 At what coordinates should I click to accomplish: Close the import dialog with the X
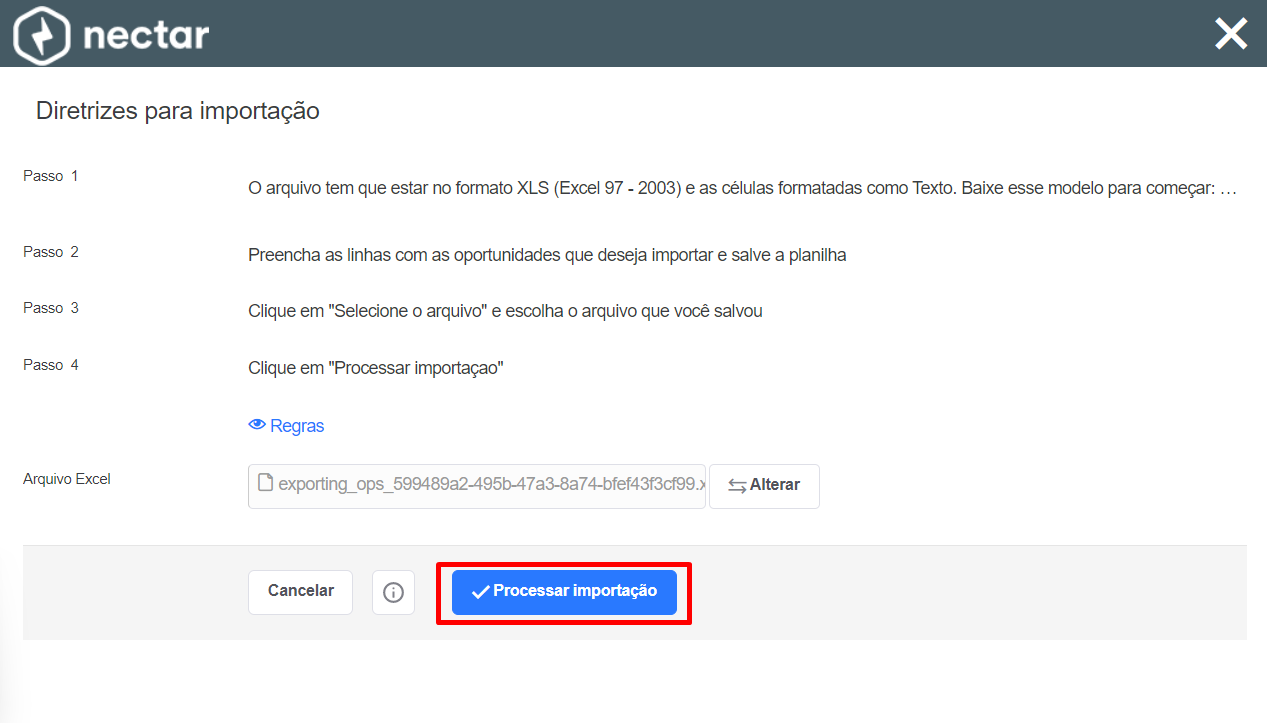pyautogui.click(x=1231, y=34)
